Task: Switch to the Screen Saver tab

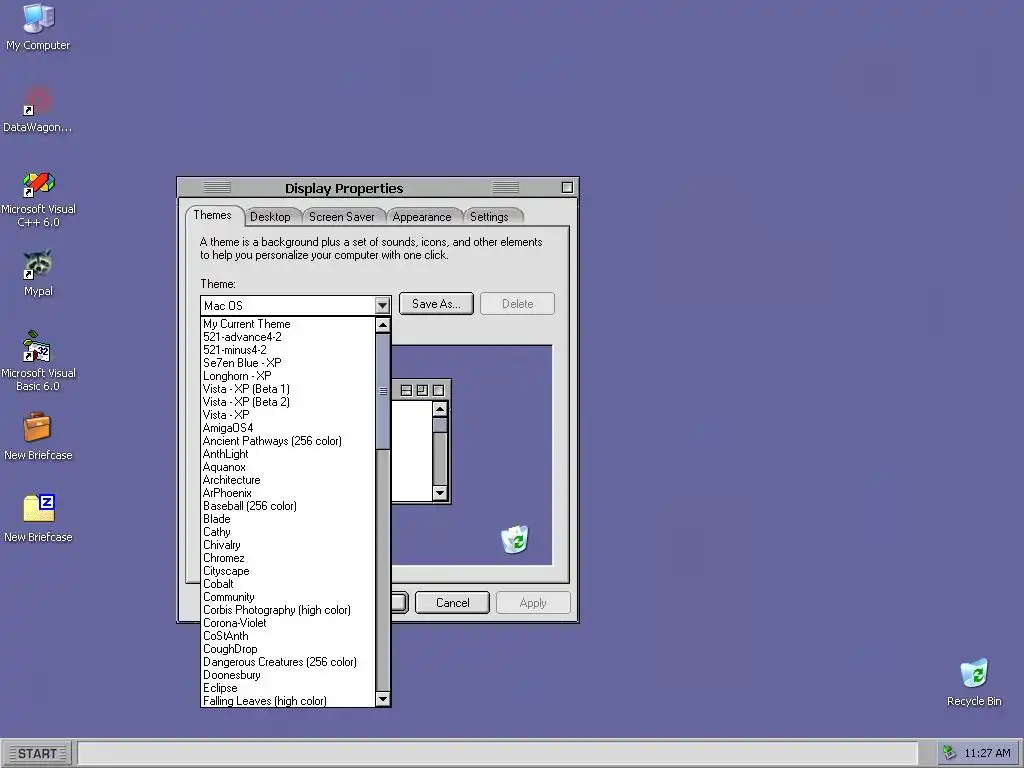Action: tap(342, 217)
